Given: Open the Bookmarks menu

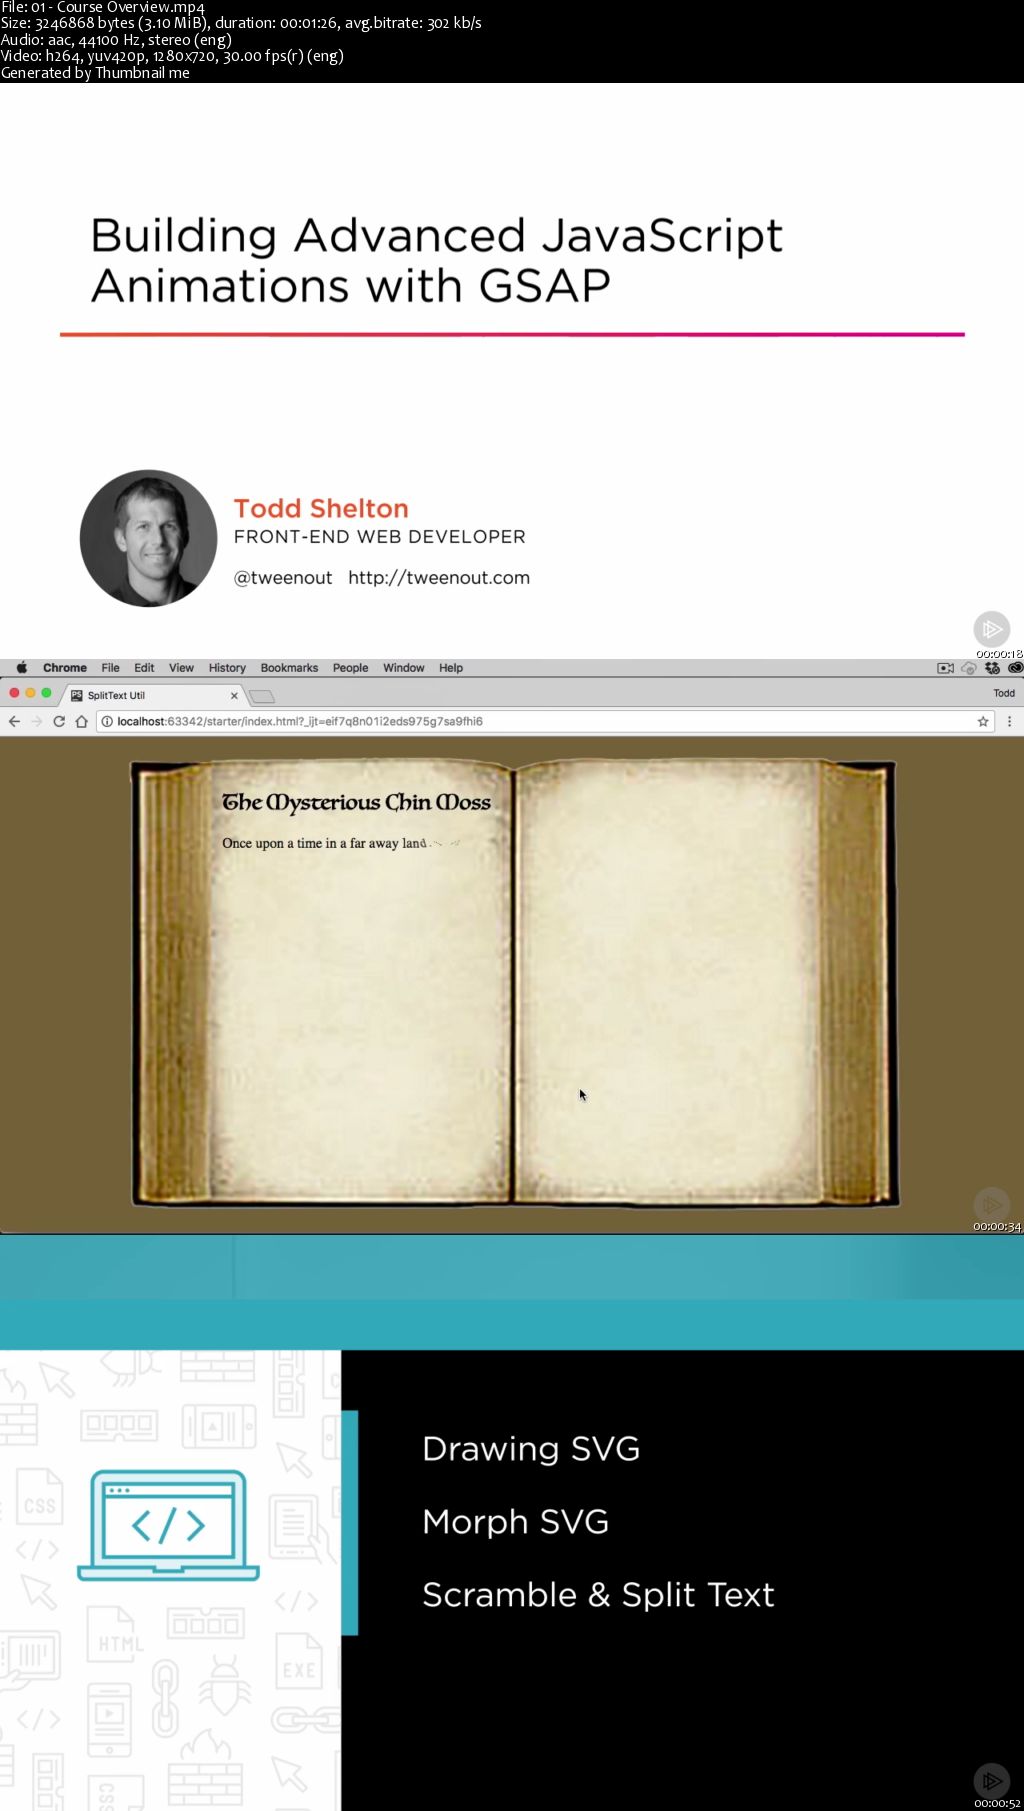Looking at the screenshot, I should point(289,668).
